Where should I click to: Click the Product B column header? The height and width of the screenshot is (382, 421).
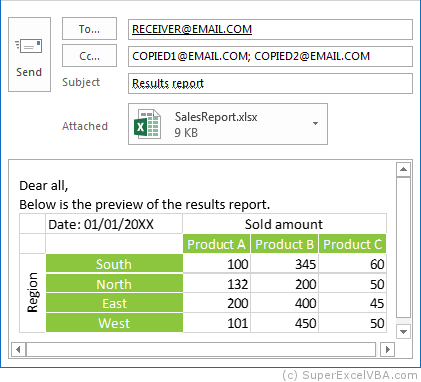tap(285, 244)
